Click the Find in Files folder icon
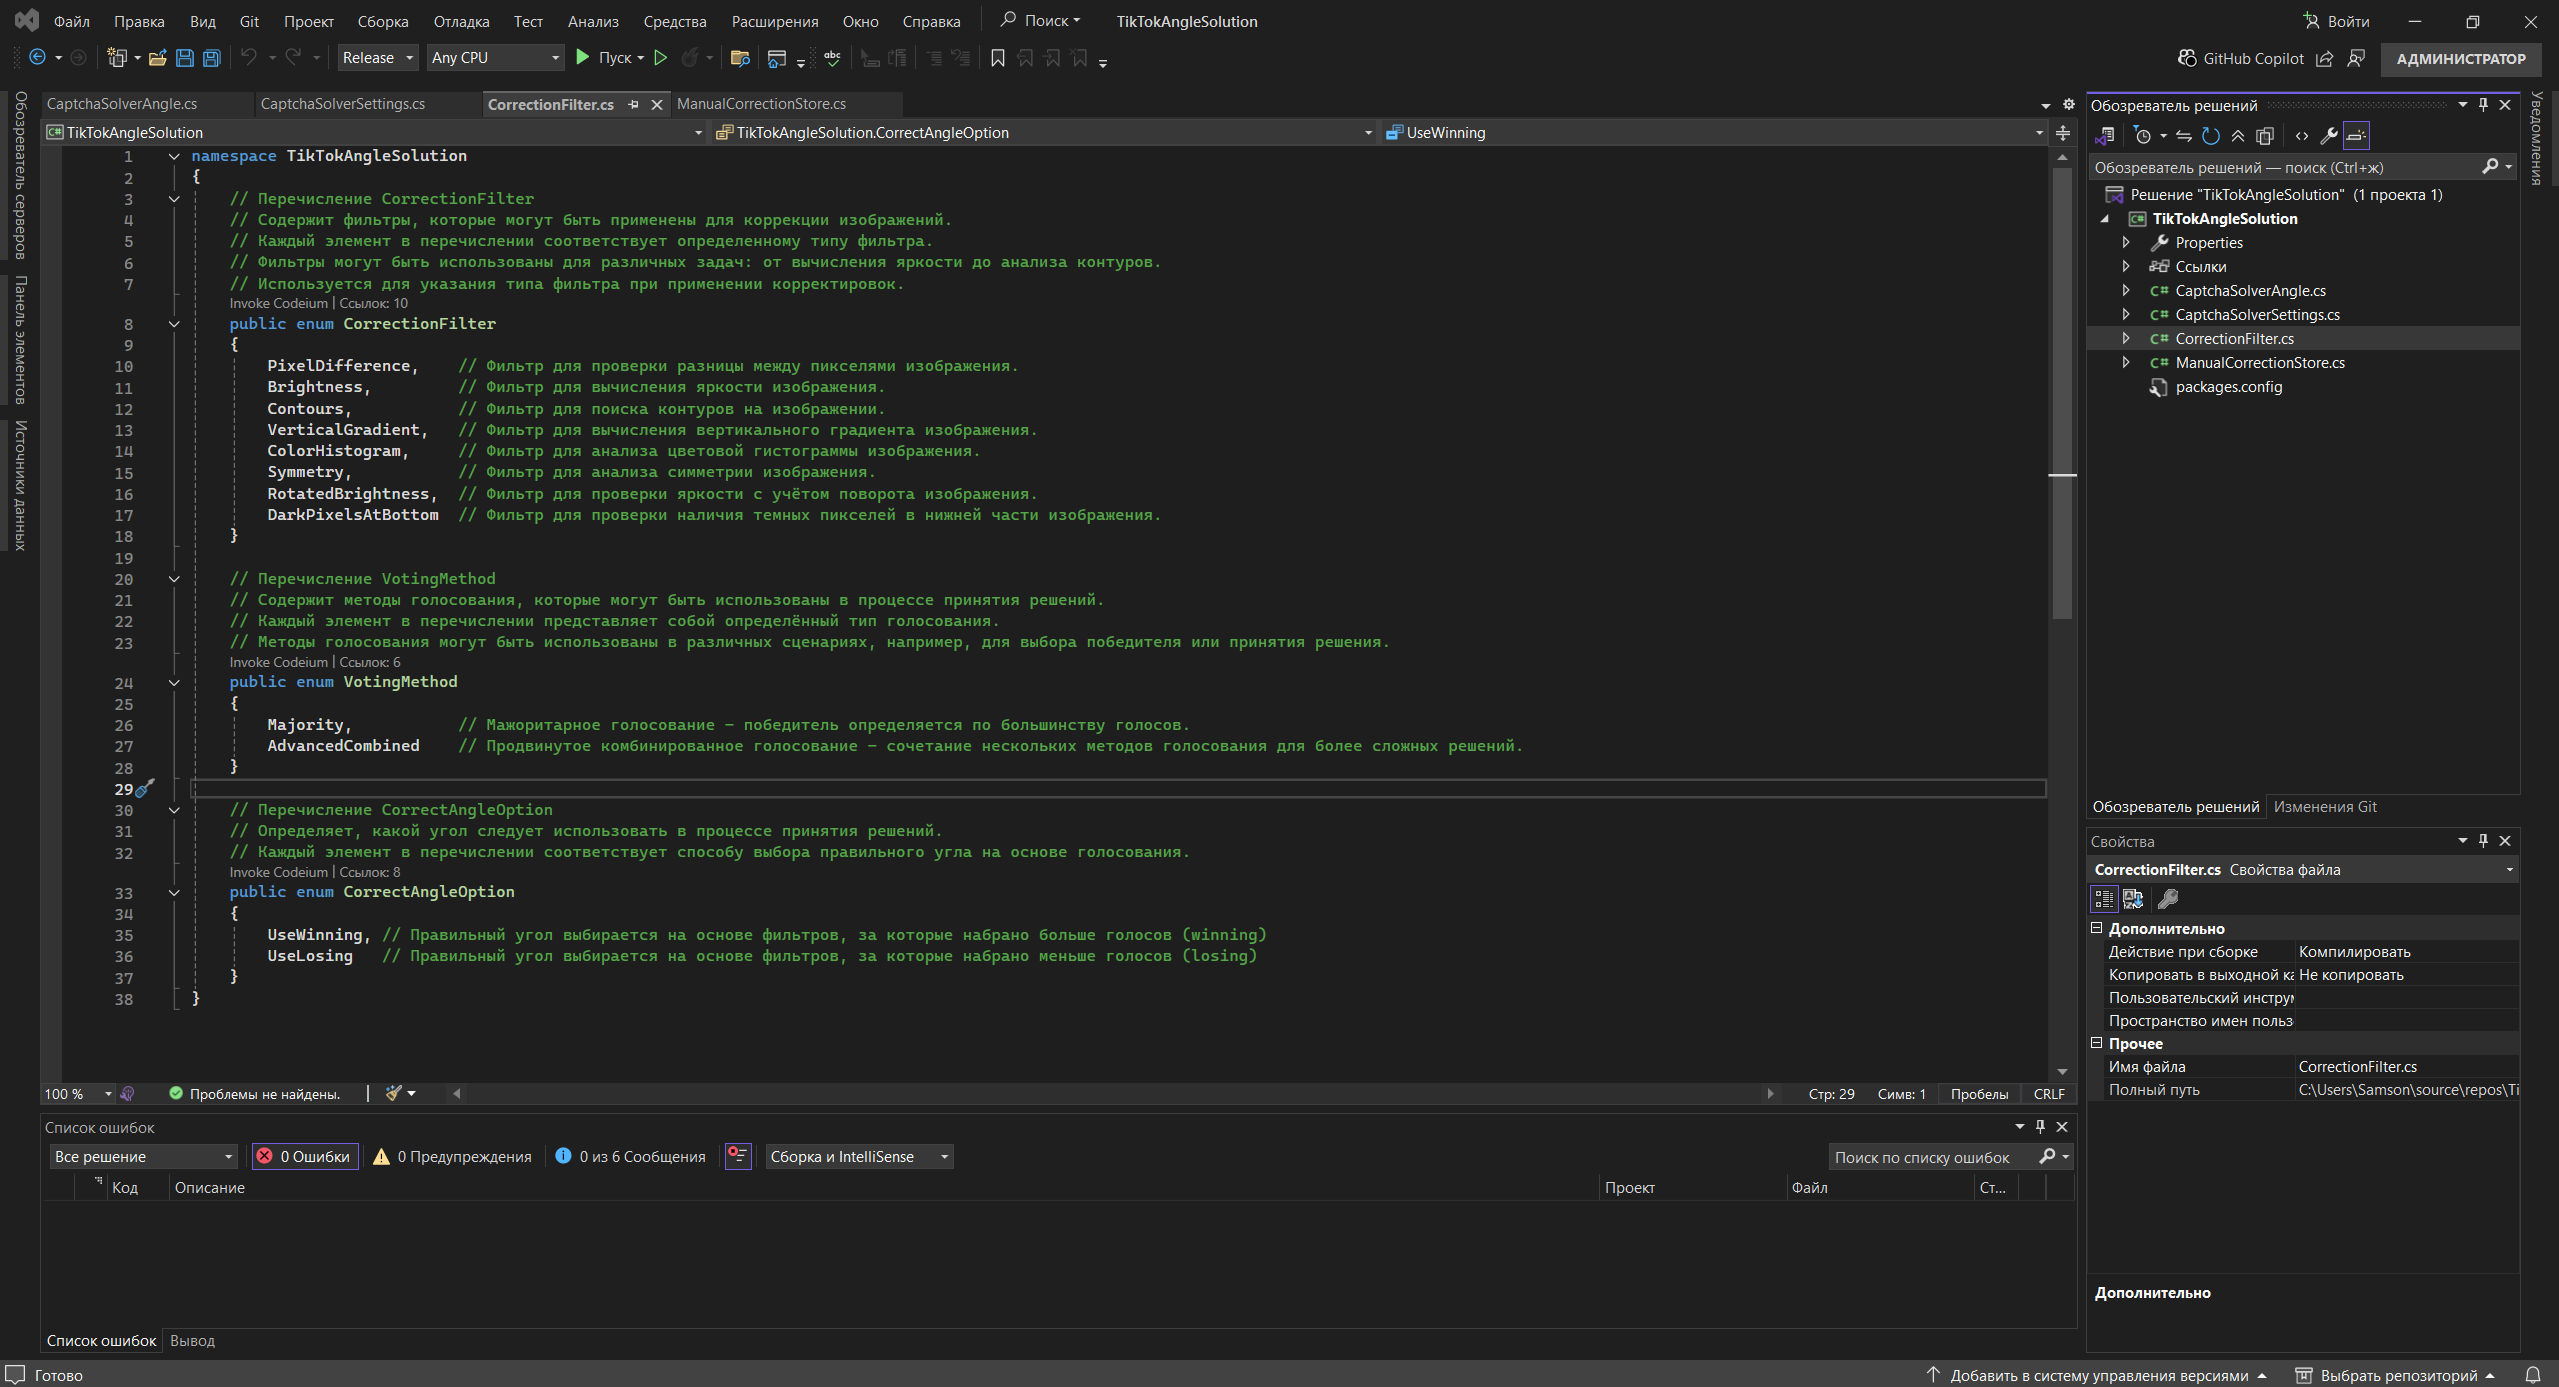Viewport: 2559px width, 1387px height. coord(740,58)
